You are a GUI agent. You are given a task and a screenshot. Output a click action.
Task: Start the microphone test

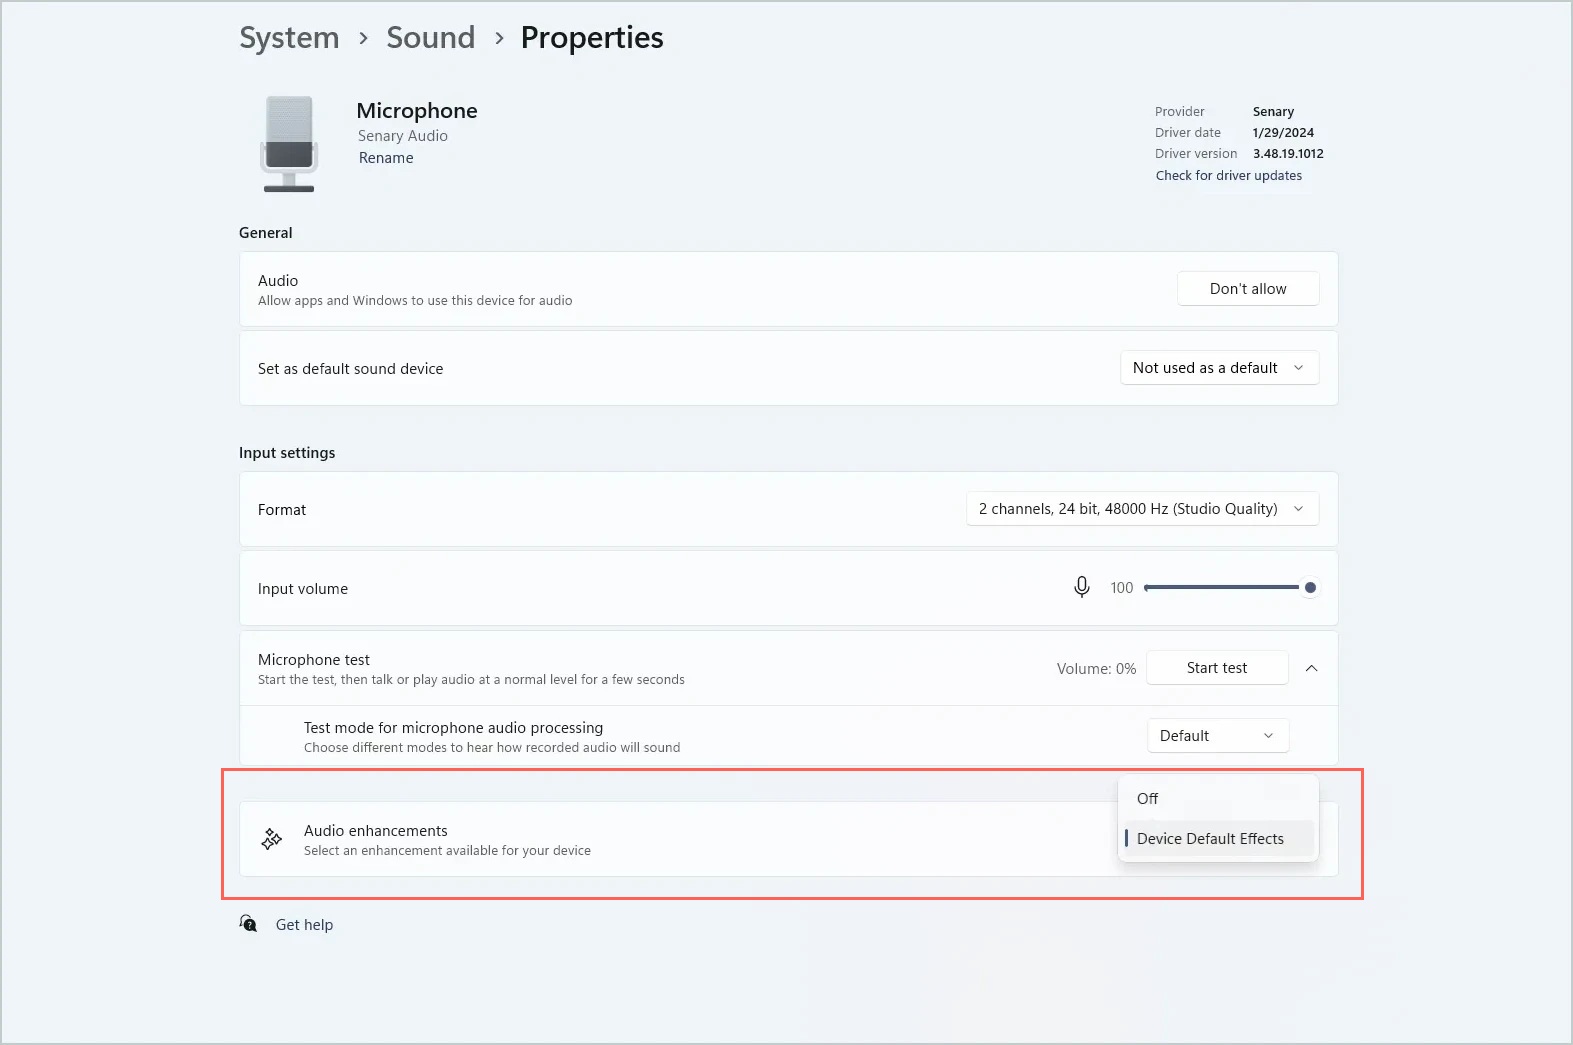pos(1216,668)
